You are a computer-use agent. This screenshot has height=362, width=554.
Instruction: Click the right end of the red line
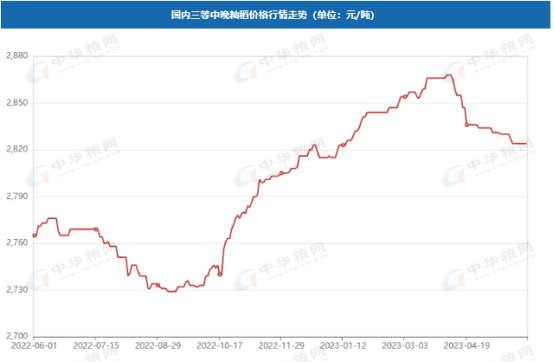coord(527,143)
